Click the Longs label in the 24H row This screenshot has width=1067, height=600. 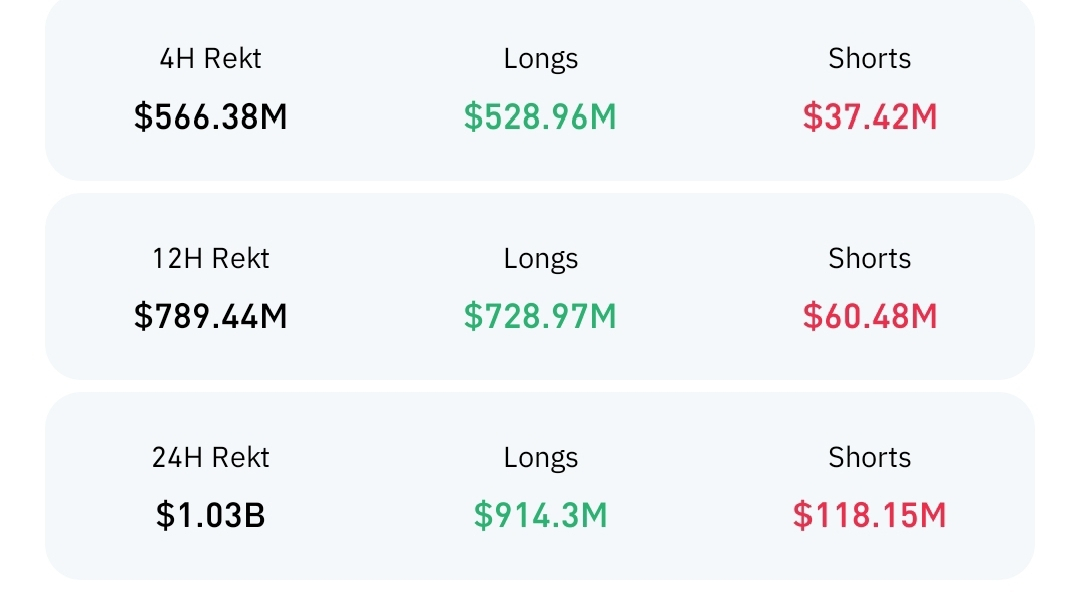(540, 458)
